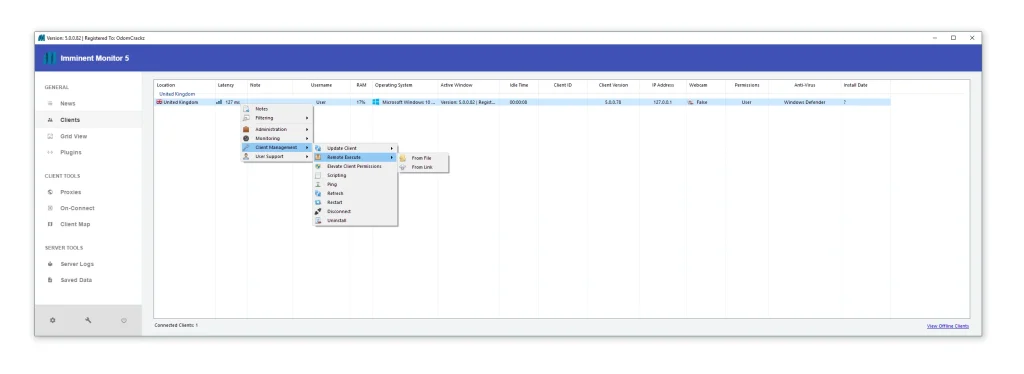This screenshot has height=374, width=1024.
Task: Click the Administration briefcase icon
Action: [x=246, y=129]
